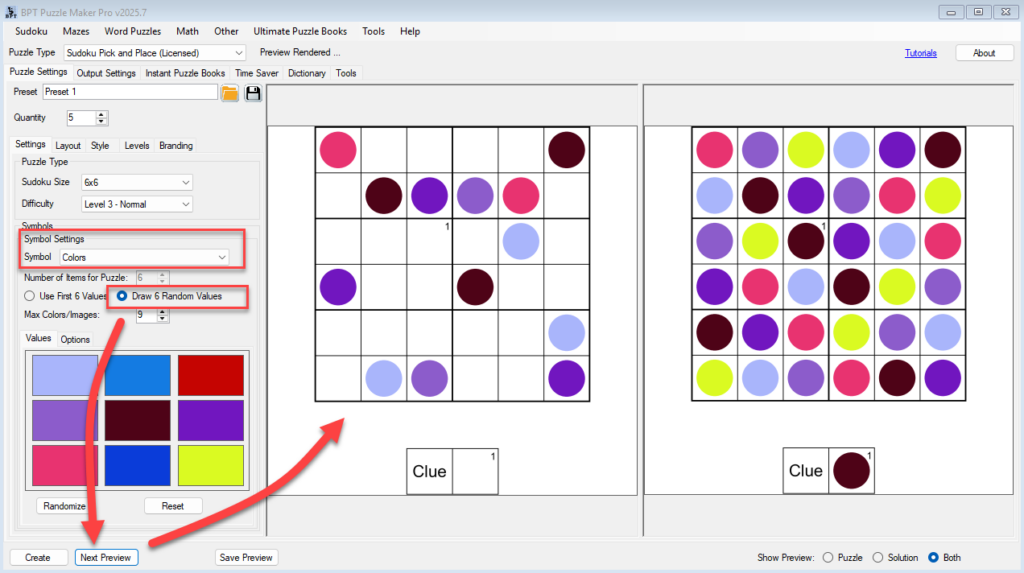Click the open preset folder icon
The height and width of the screenshot is (573, 1024).
[230, 93]
